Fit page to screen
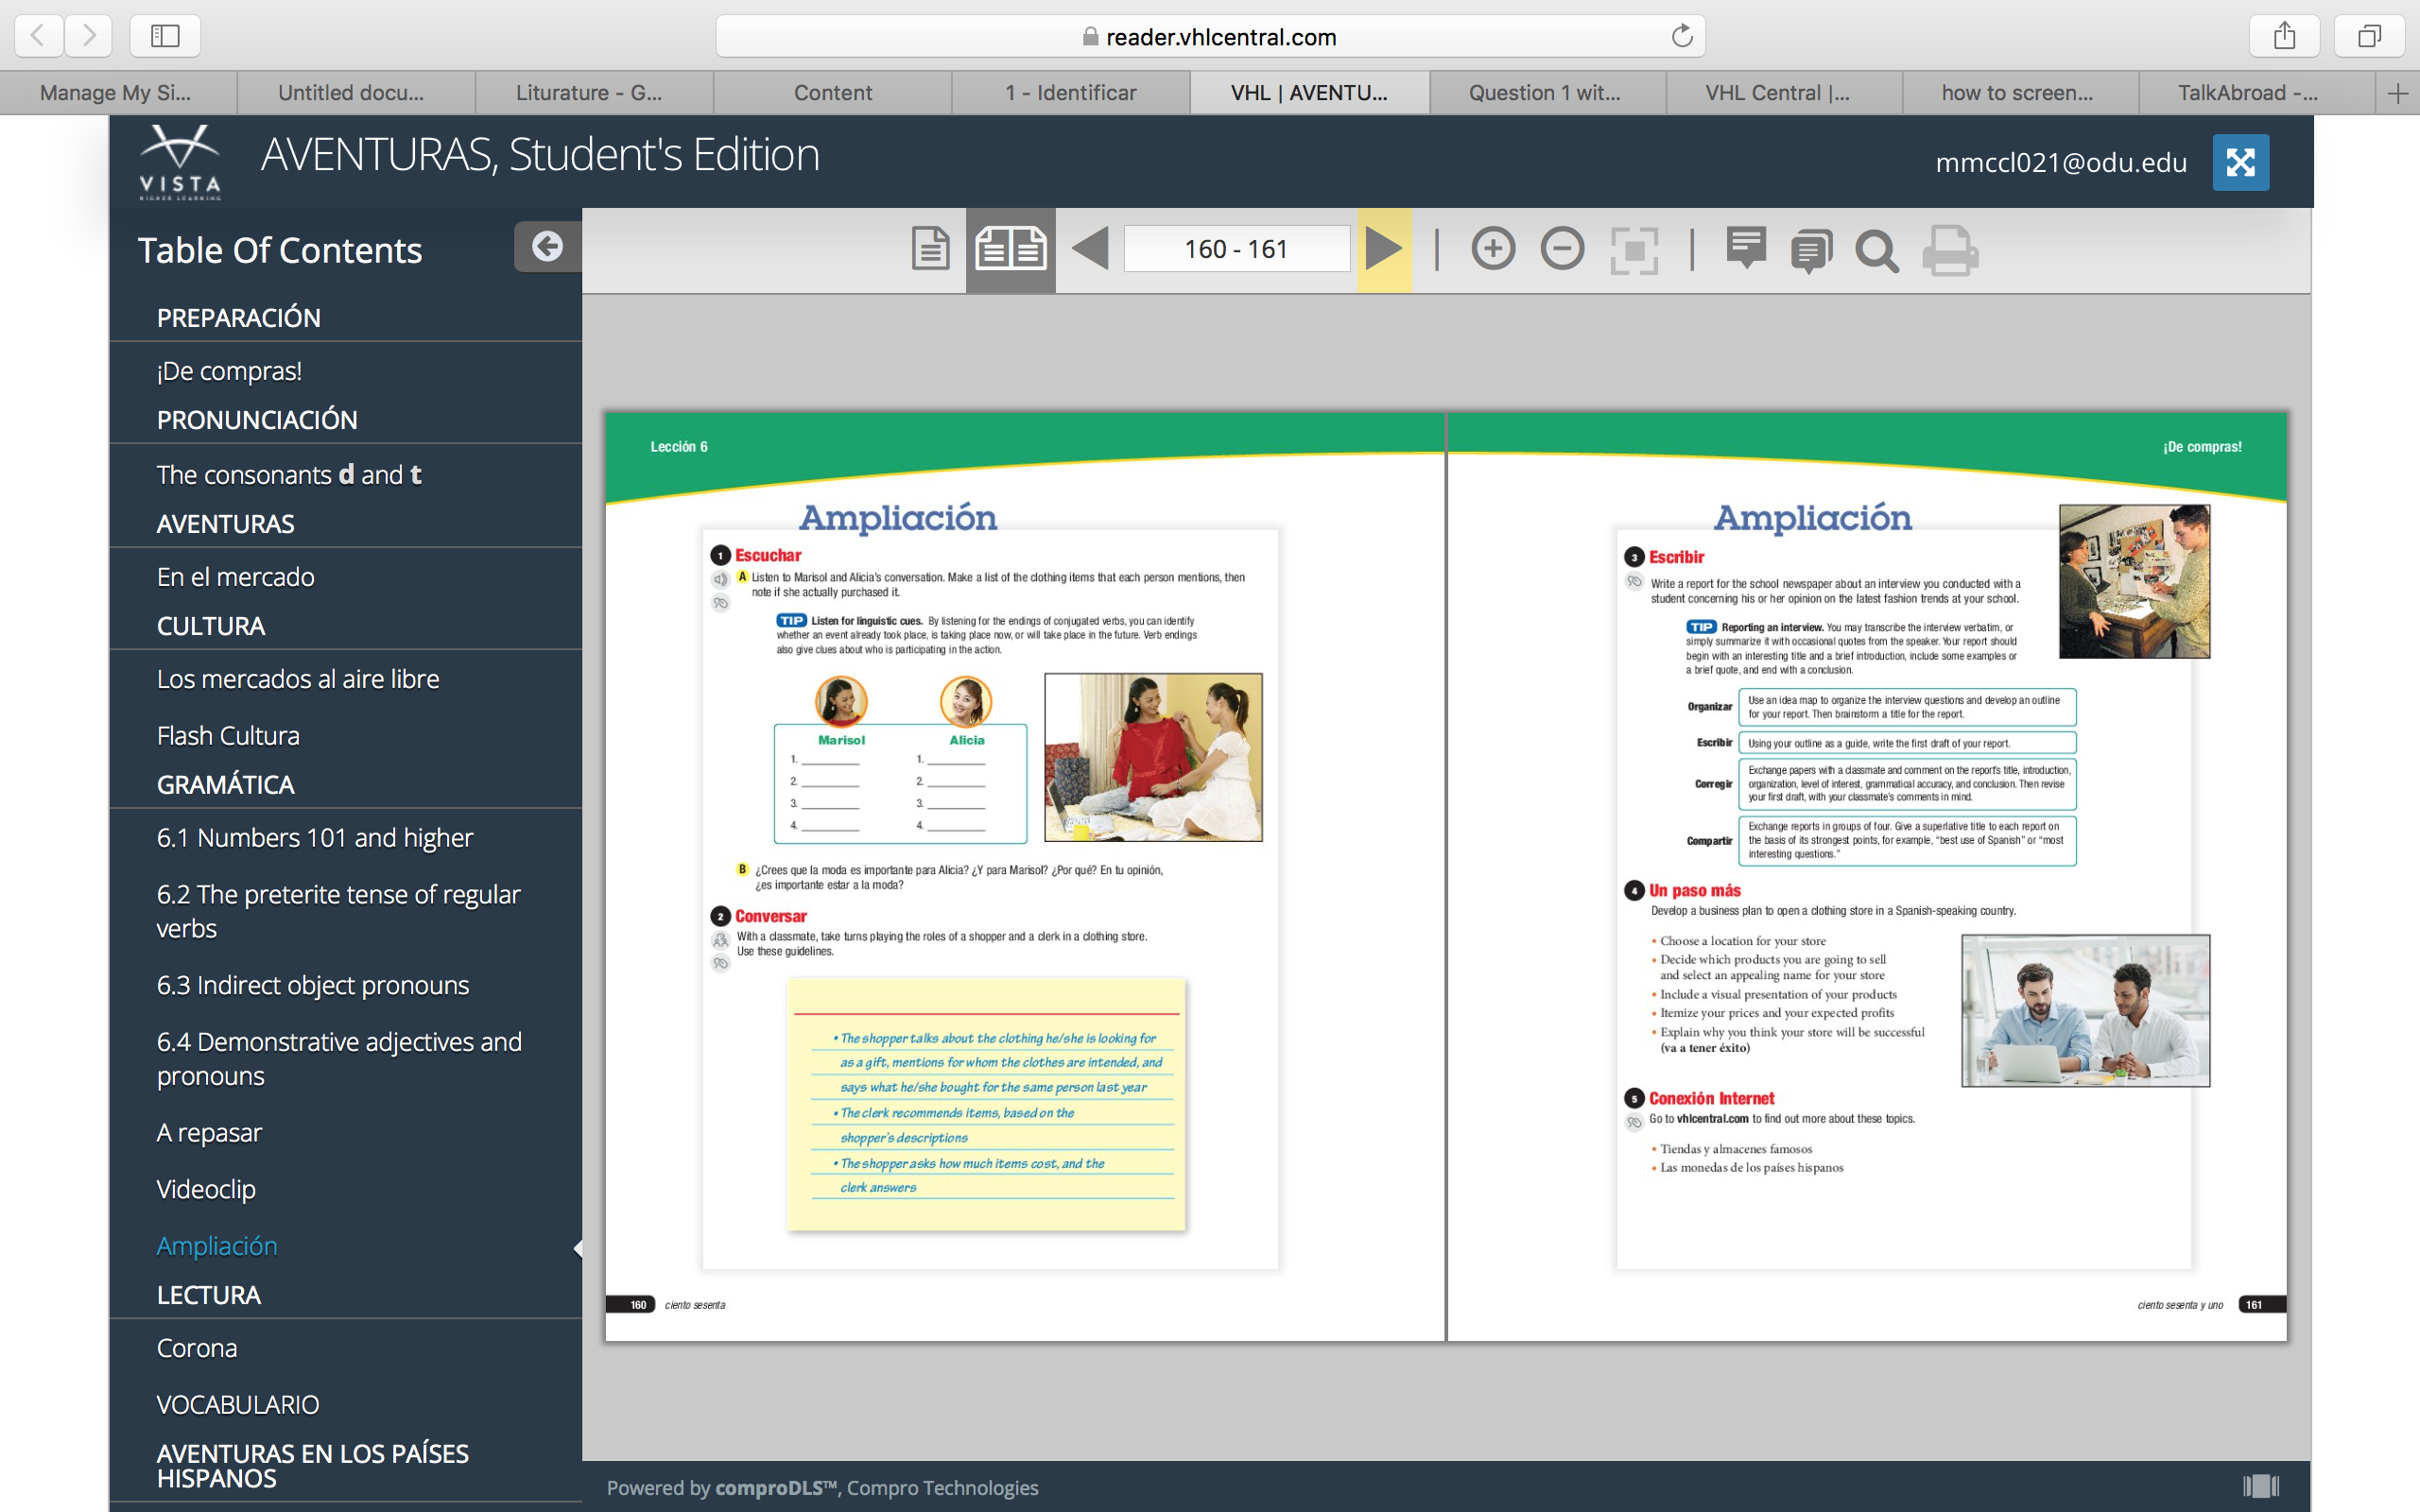Screen dimensions: 2420x1512 [1634, 250]
